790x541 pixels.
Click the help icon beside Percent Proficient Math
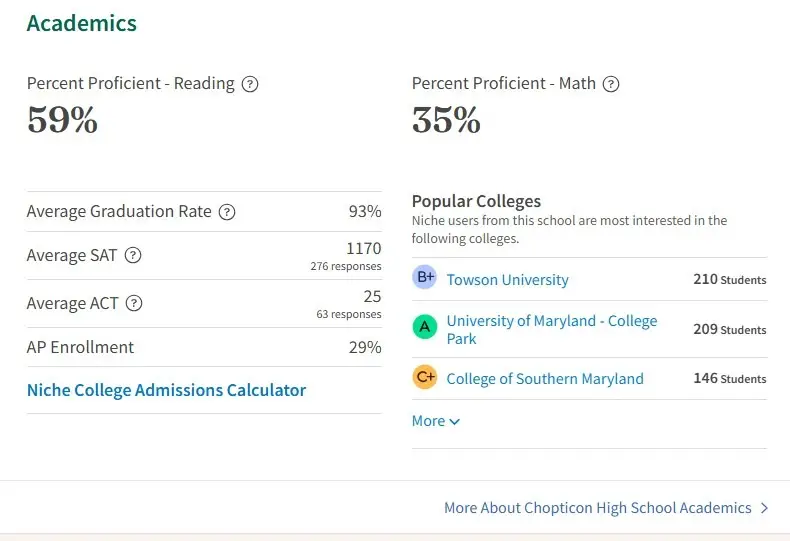coord(611,84)
